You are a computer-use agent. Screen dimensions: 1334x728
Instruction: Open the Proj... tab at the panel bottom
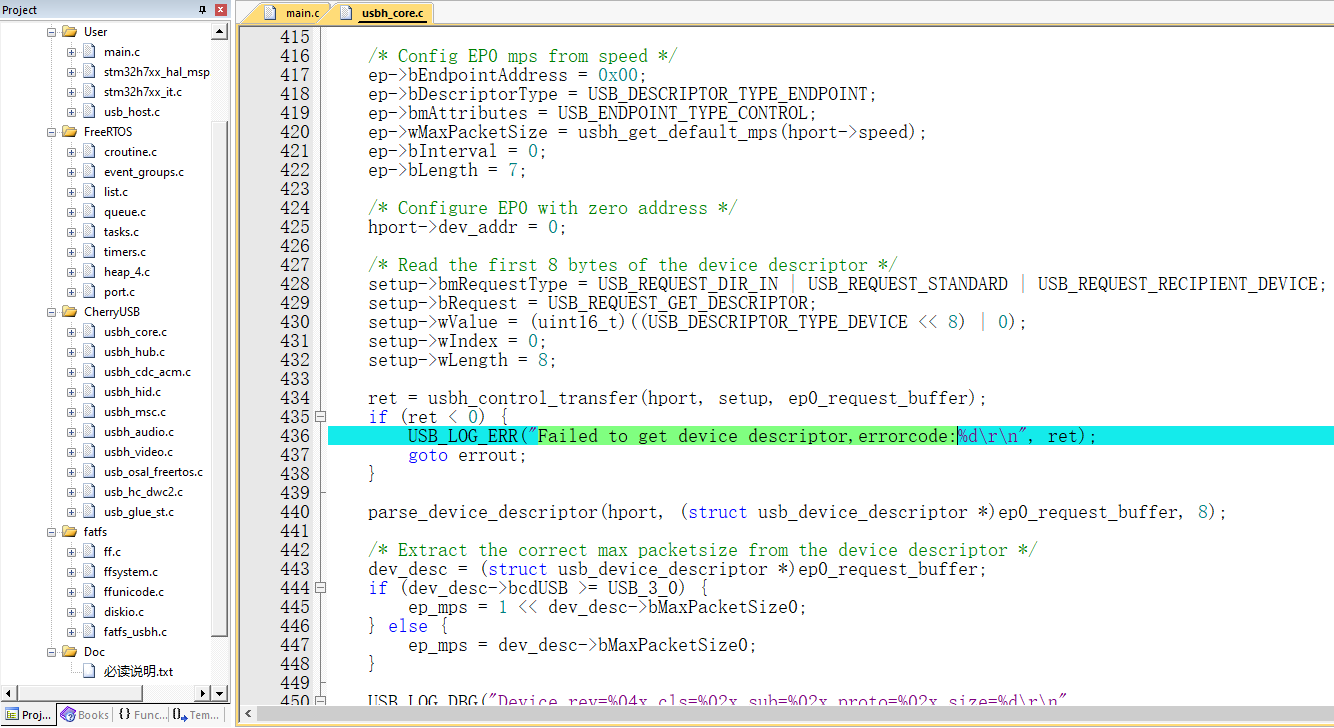[28, 715]
